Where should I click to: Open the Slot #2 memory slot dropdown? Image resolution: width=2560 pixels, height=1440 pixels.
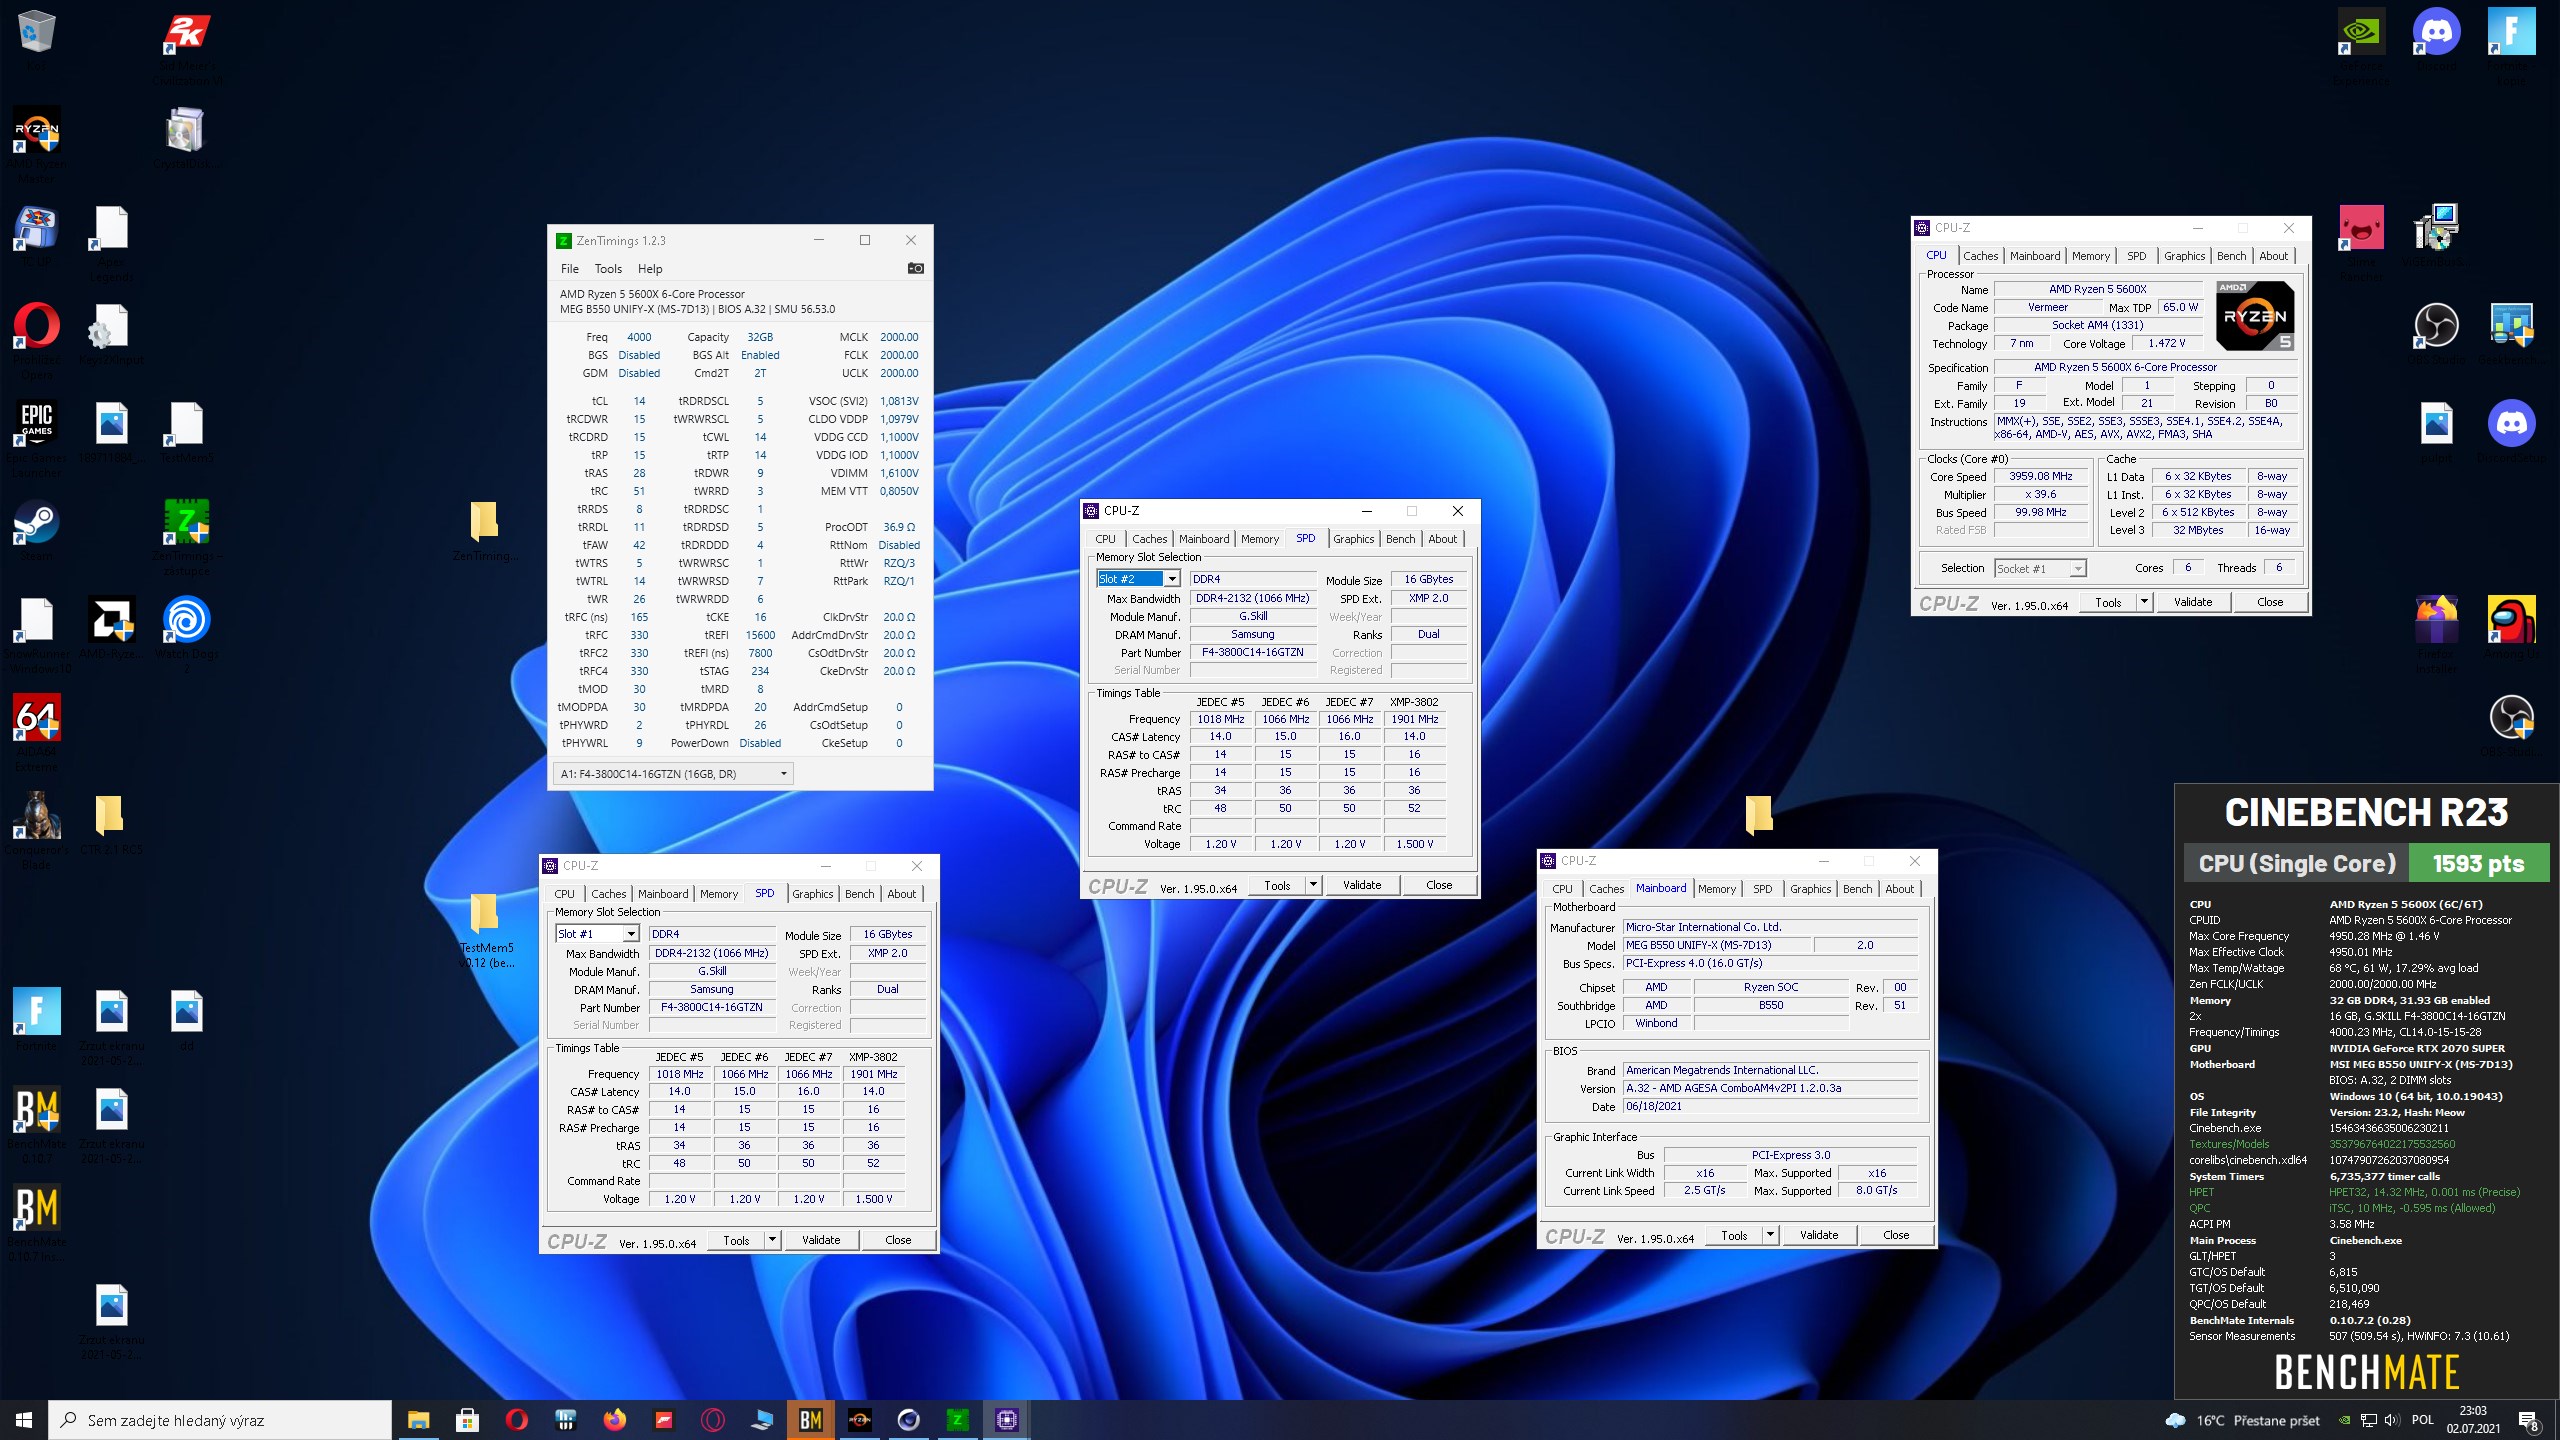pos(1172,579)
